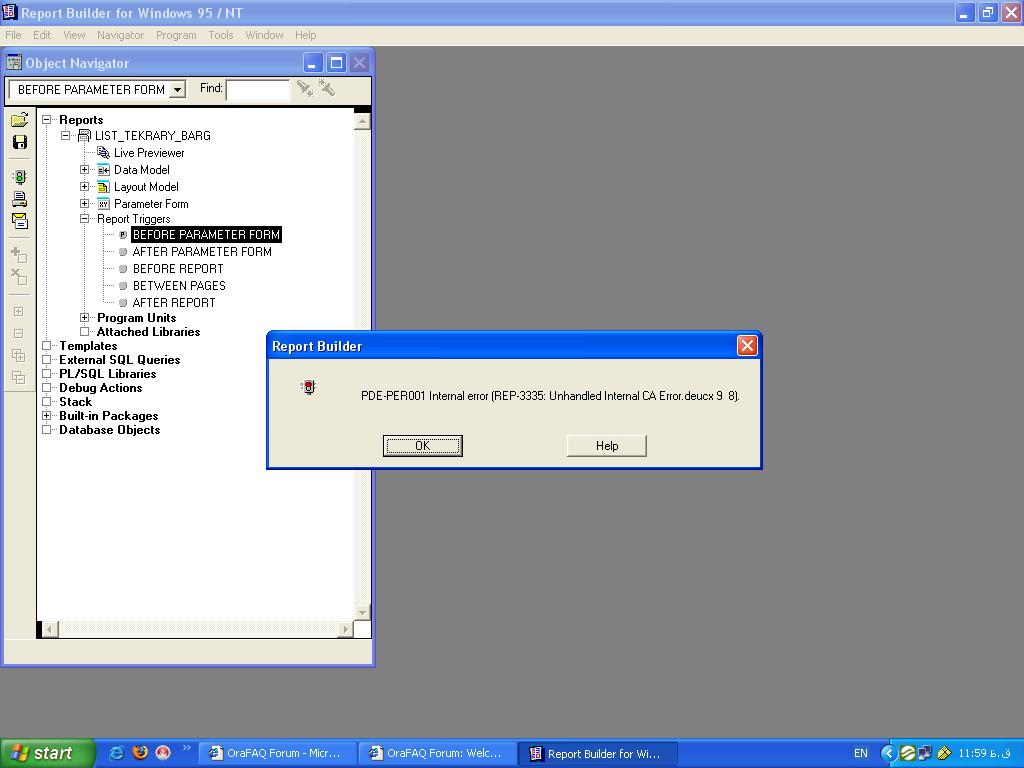Viewport: 1024px width, 768px height.
Task: Click the Expand toolbar icon
Action: (18, 312)
